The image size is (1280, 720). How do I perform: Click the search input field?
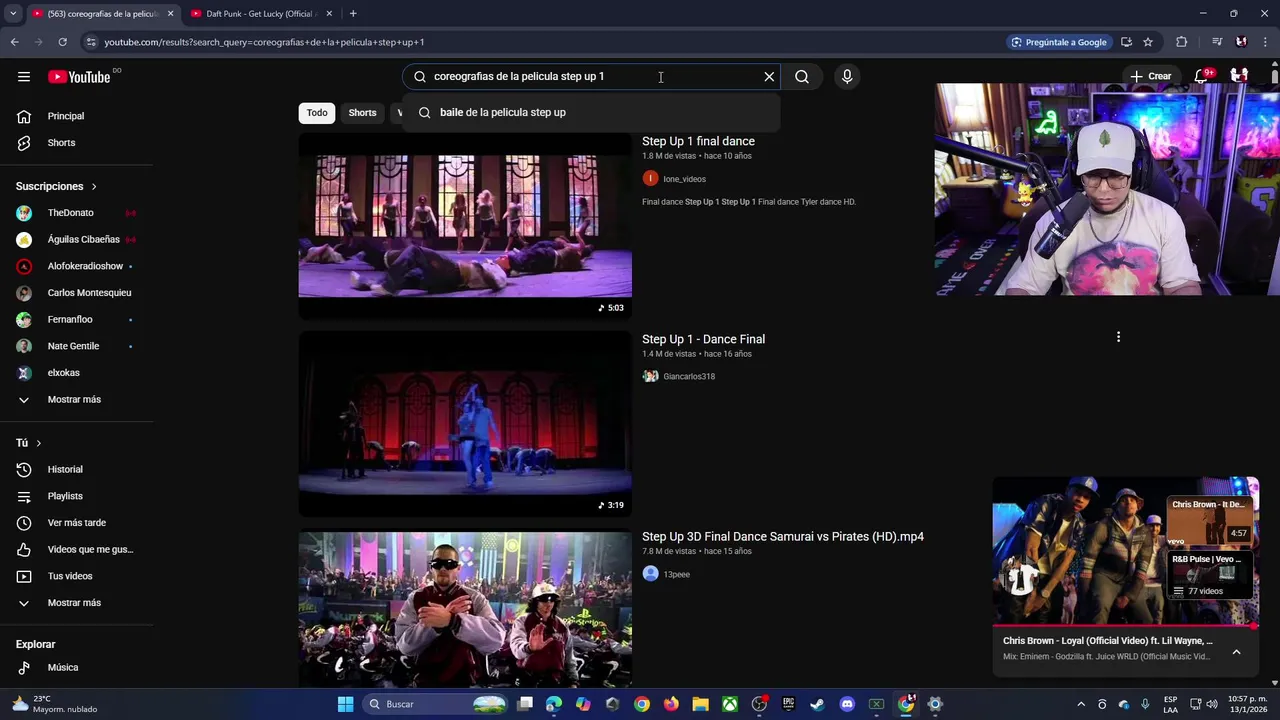[590, 77]
